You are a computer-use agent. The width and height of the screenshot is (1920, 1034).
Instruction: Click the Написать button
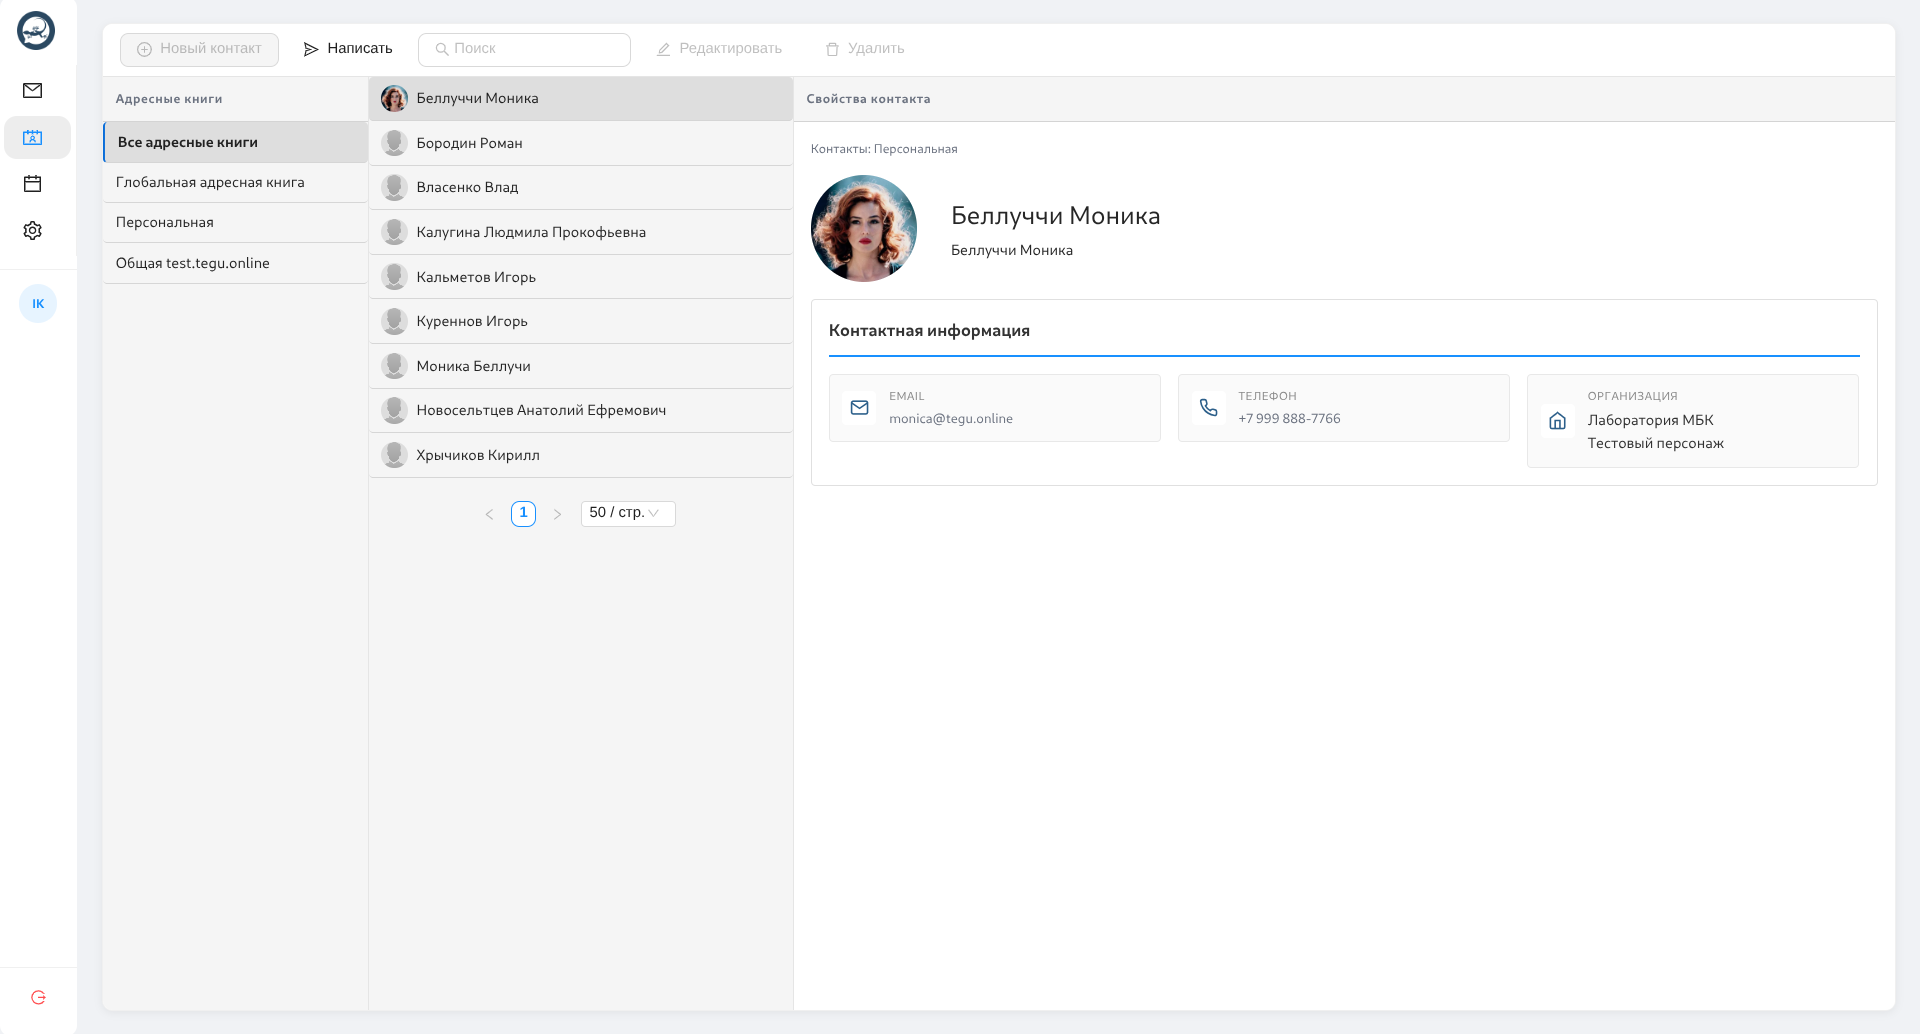coord(348,49)
